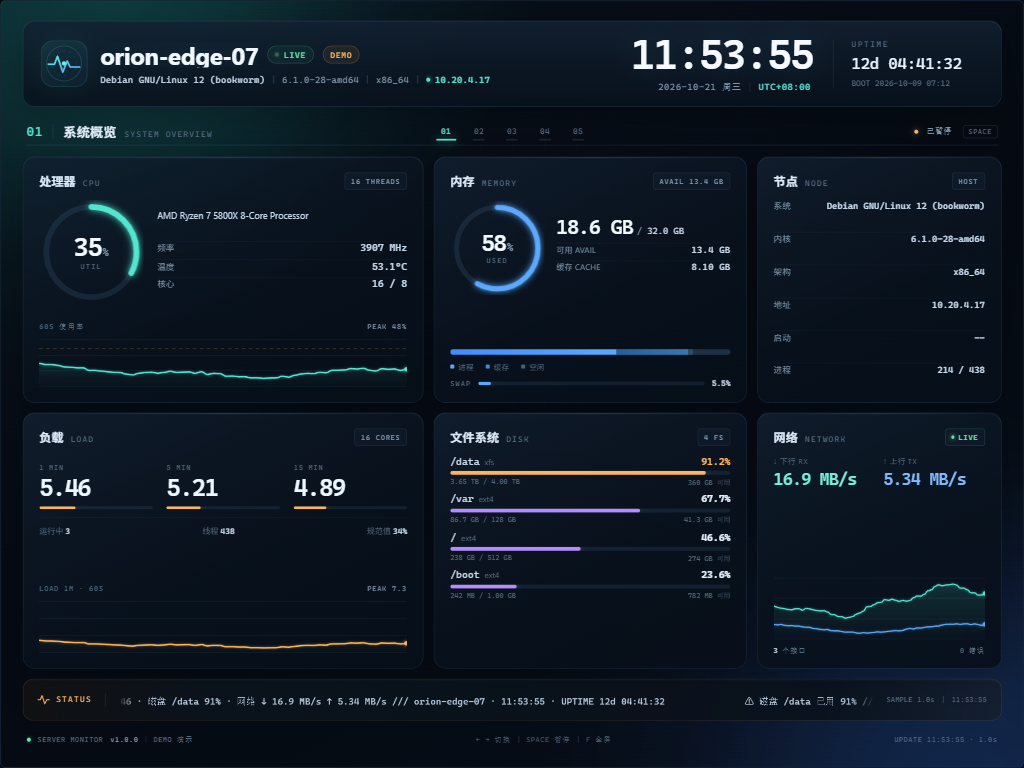Viewport: 1024px width, 768px height.
Task: Click the /data usage percentage 91.2%
Action: (716, 462)
